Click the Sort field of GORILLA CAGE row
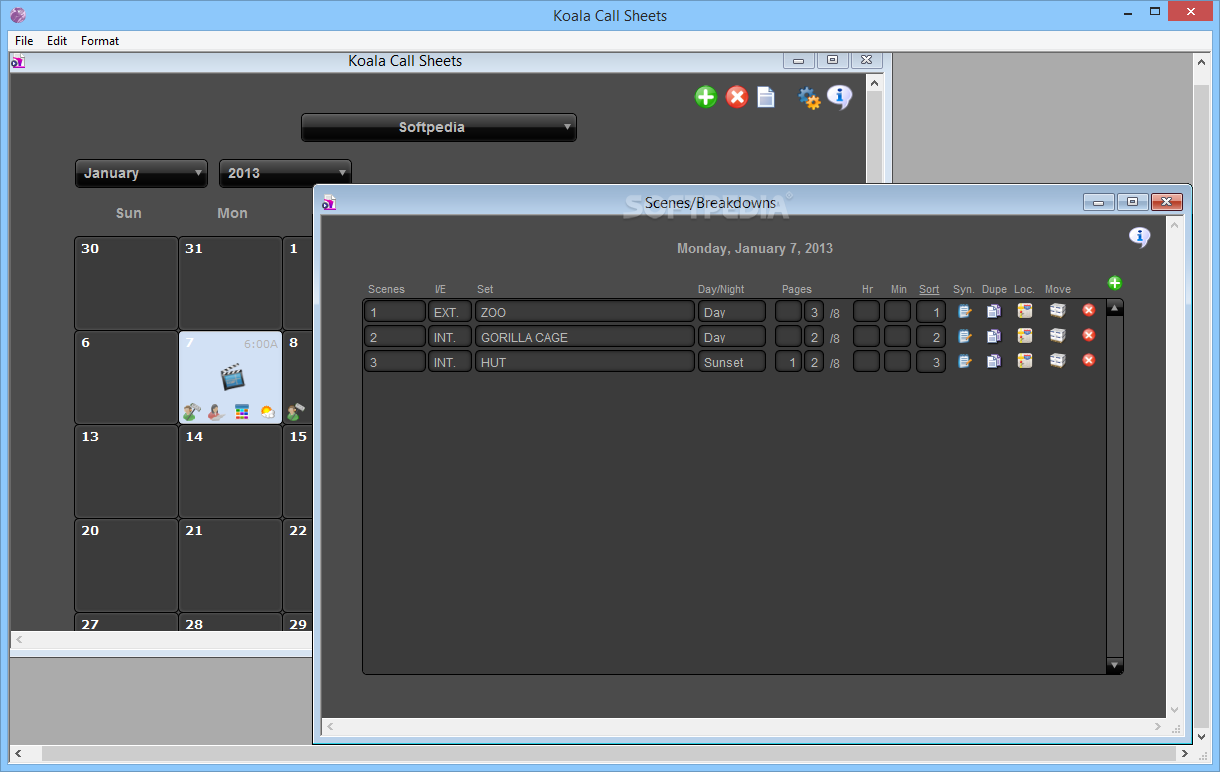This screenshot has width=1220, height=772. [931, 337]
